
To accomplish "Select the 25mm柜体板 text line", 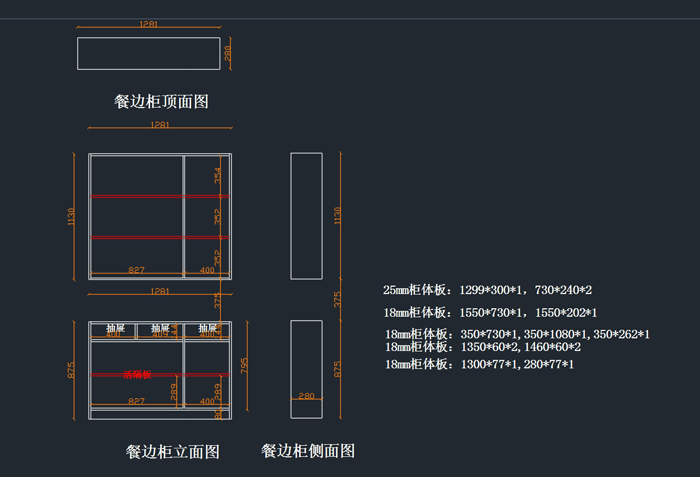I will [x=487, y=290].
